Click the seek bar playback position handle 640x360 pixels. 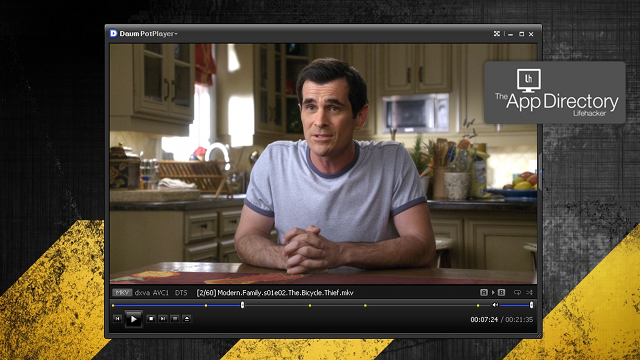click(242, 305)
